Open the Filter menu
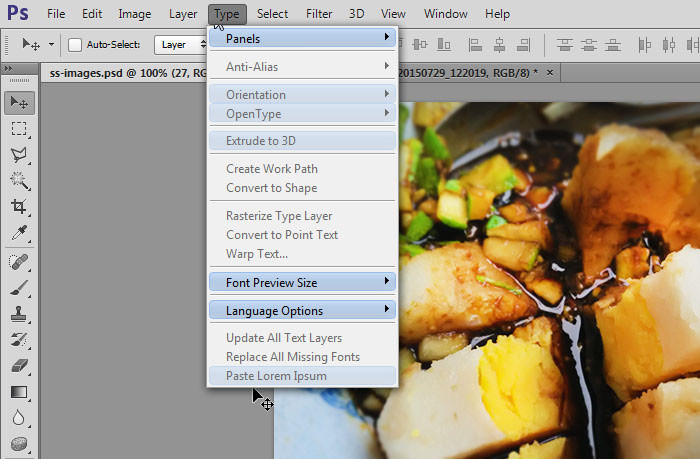This screenshot has height=459, width=700. (x=319, y=14)
